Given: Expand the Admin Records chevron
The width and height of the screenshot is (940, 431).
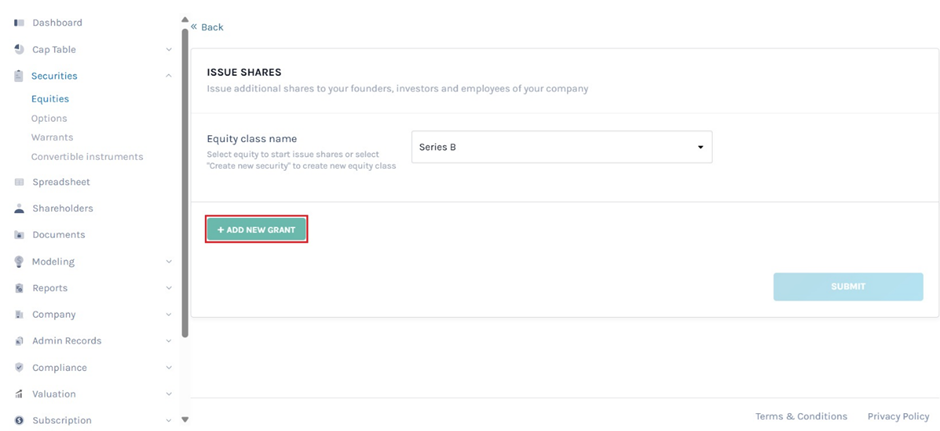Looking at the screenshot, I should coord(168,341).
